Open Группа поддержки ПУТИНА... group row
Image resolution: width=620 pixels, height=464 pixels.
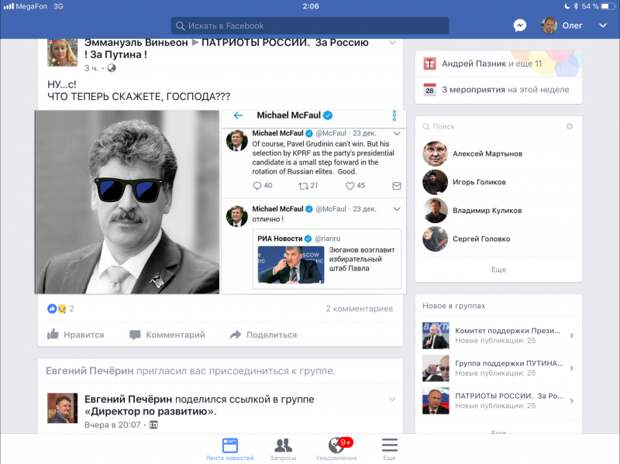(x=499, y=368)
